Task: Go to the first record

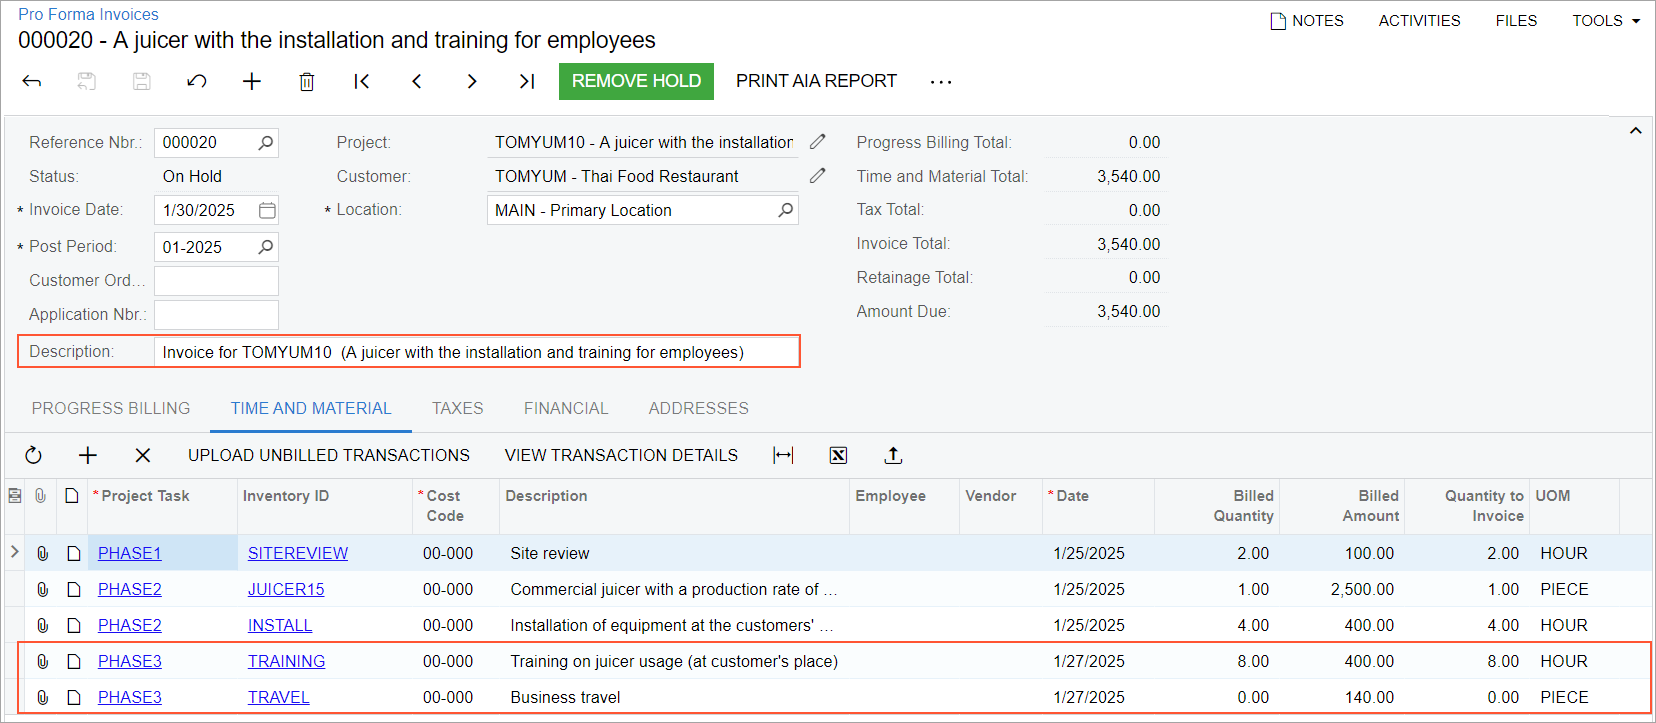Action: 362,81
